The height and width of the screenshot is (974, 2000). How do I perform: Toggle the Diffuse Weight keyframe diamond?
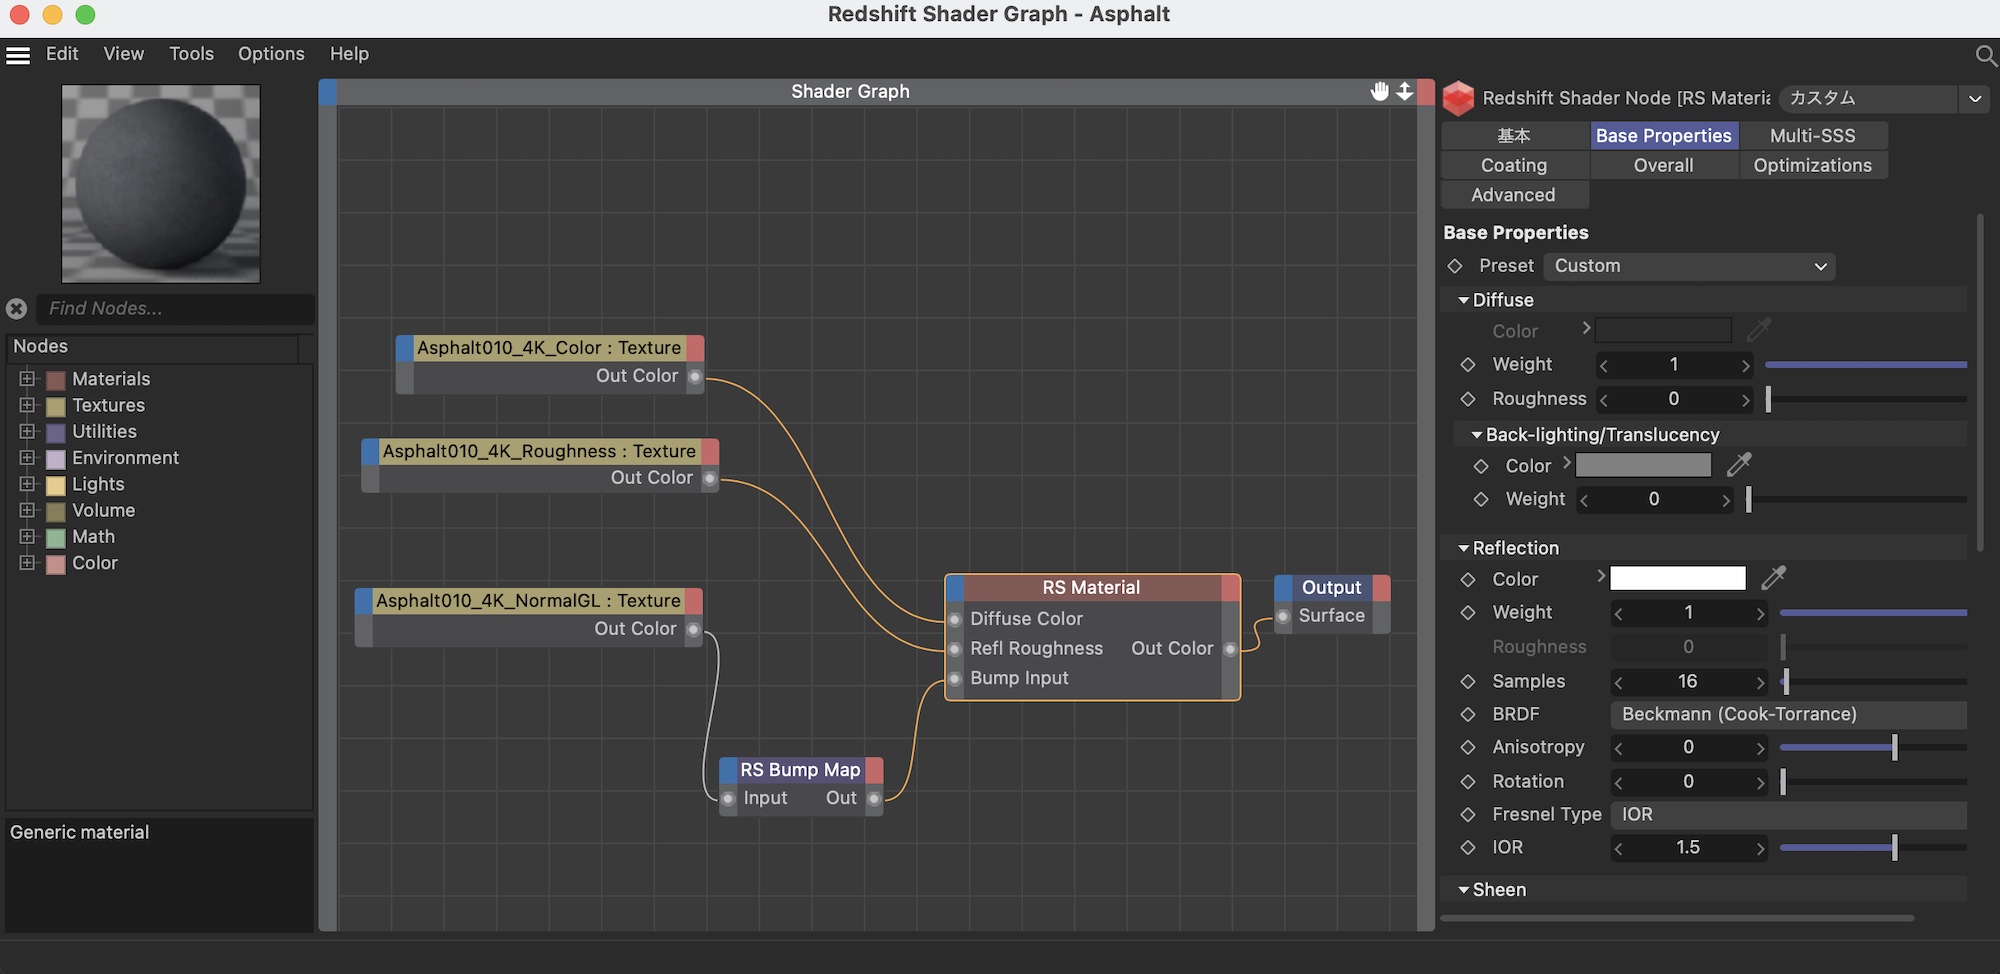(1468, 365)
